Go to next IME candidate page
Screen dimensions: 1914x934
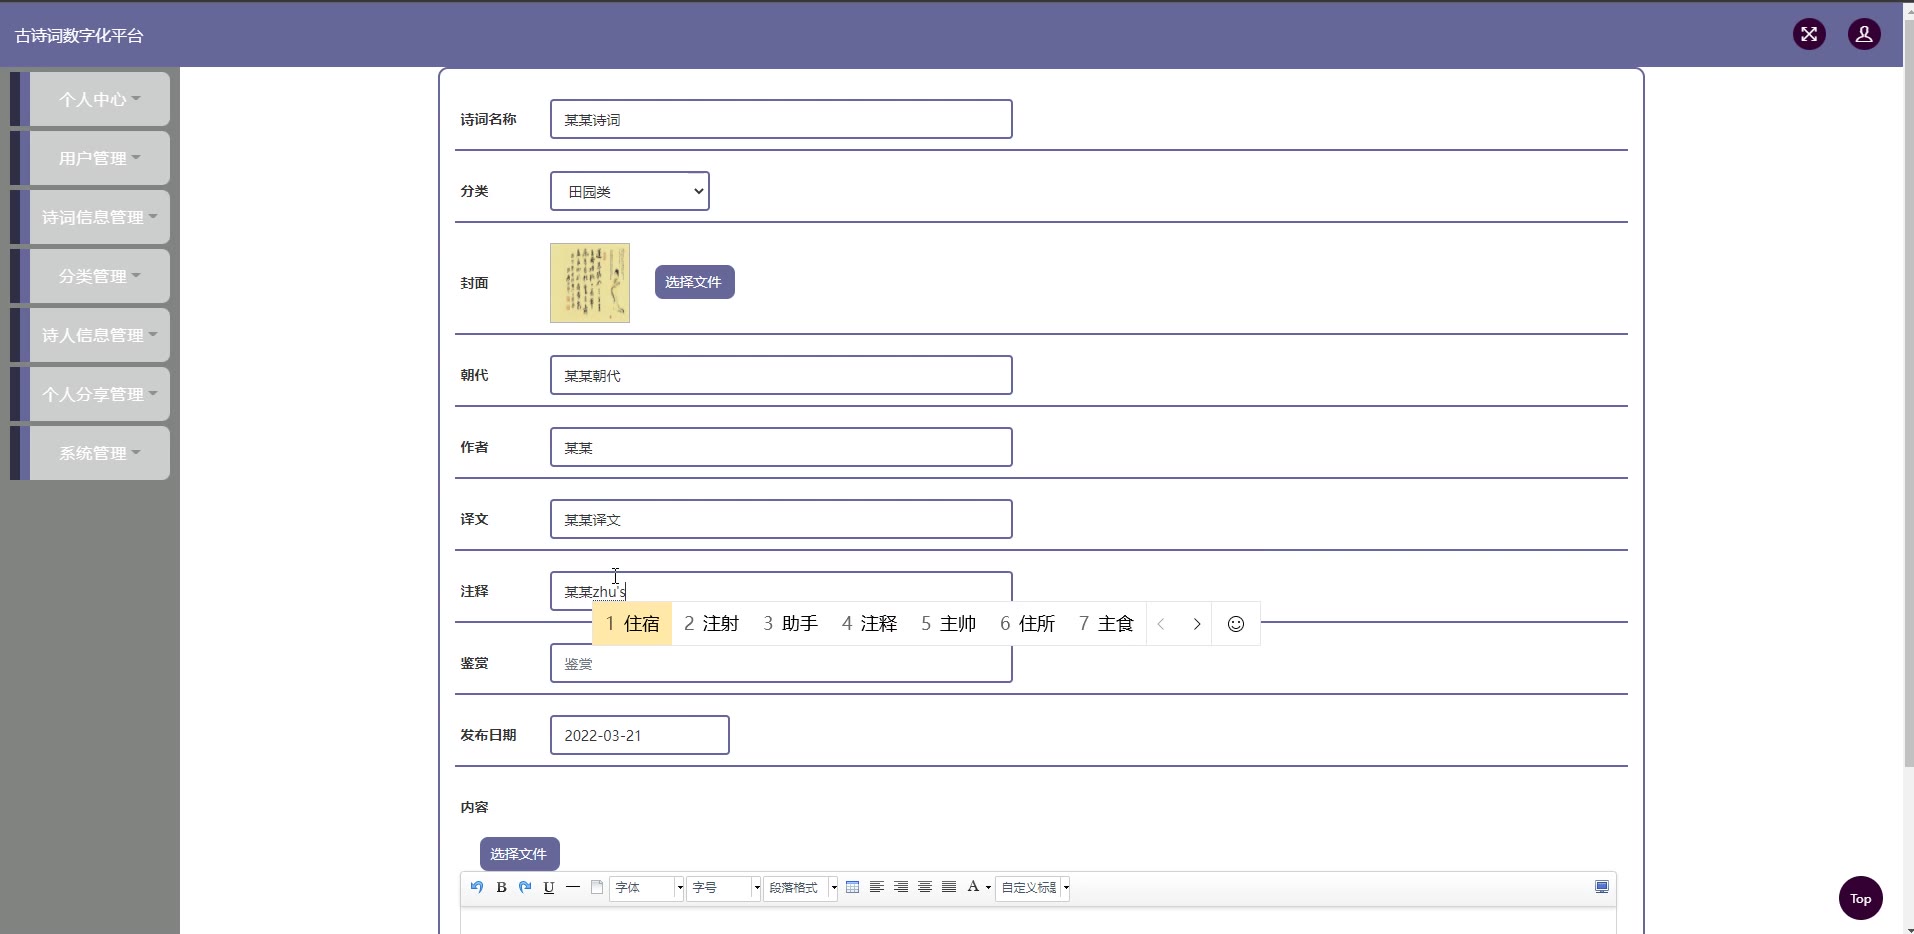(x=1196, y=624)
